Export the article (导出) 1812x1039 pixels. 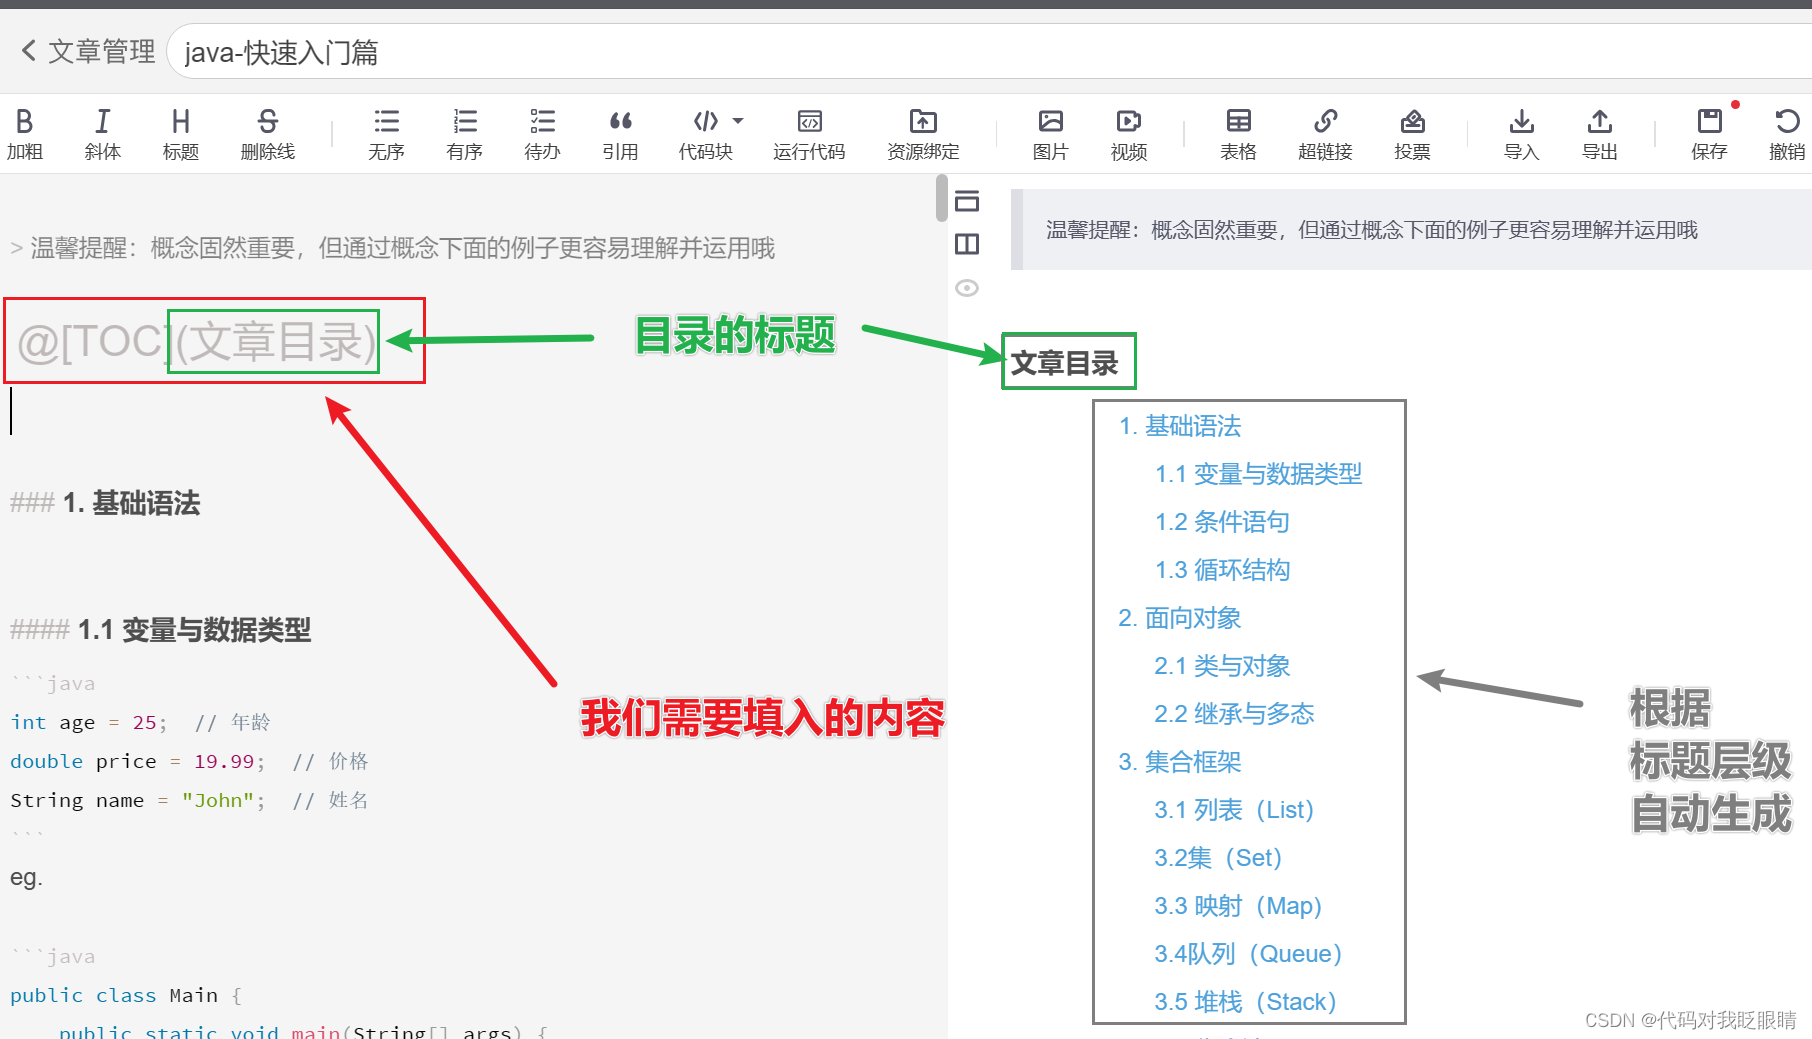1599,134
